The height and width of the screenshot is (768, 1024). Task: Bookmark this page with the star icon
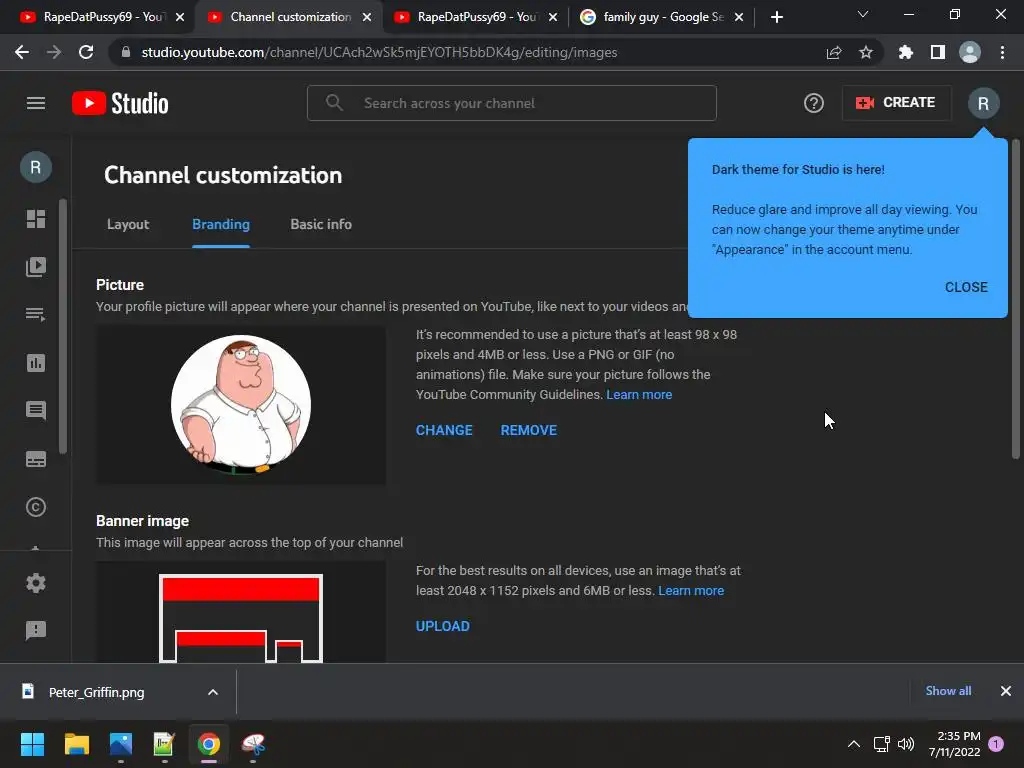pyautogui.click(x=866, y=52)
